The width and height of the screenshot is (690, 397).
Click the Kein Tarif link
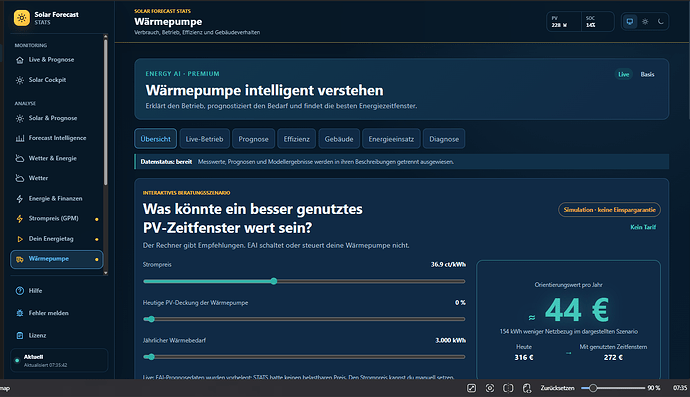643,228
